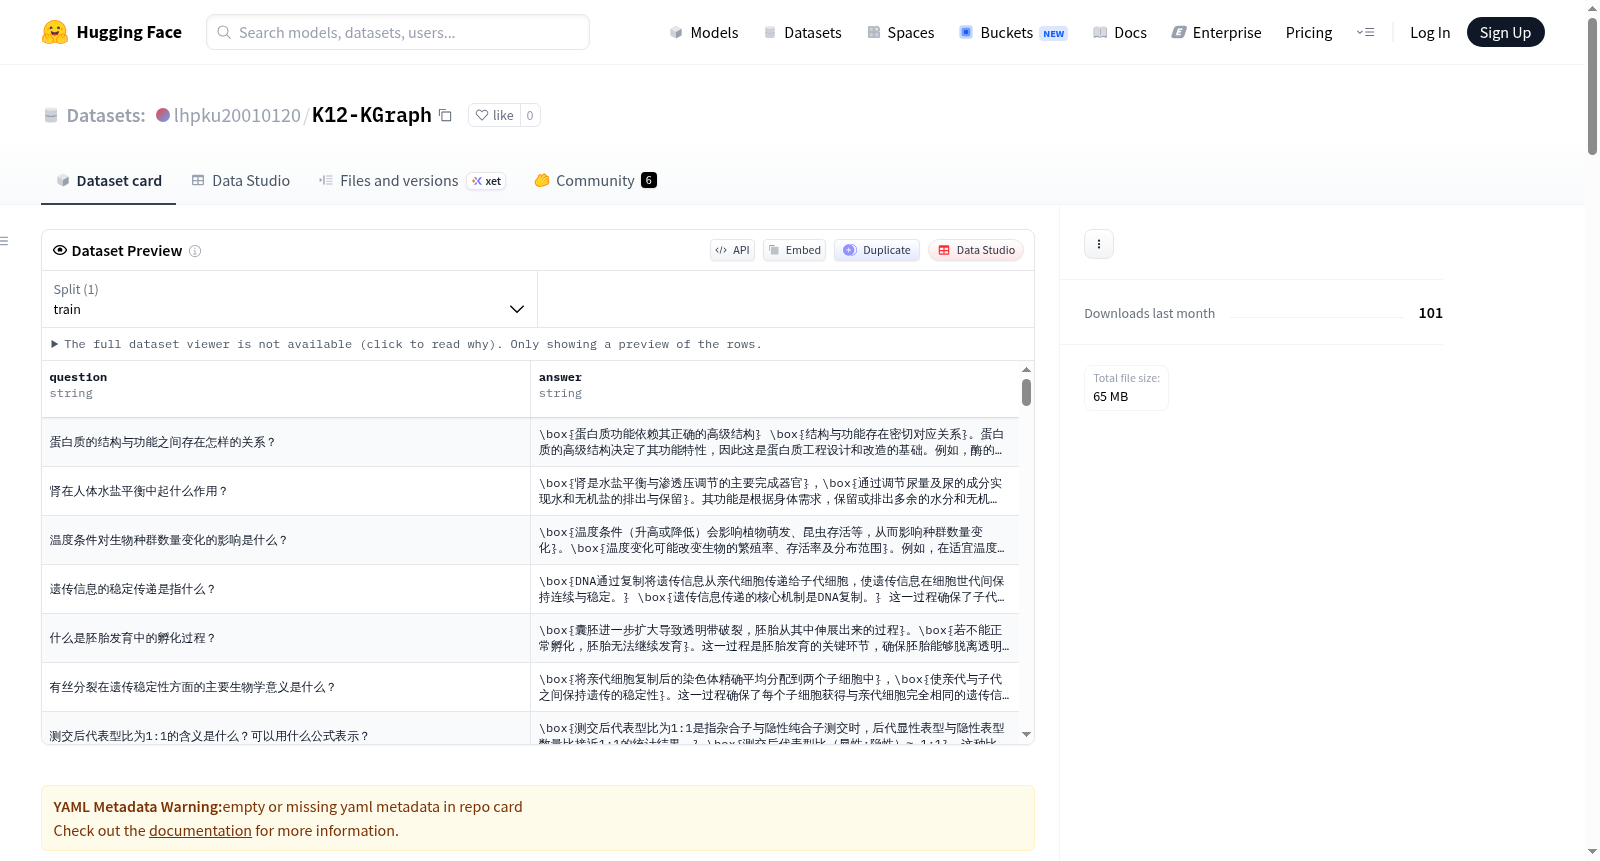Image resolution: width=1600 pixels, height=861 pixels.
Task: Click the Datasets breadcrumb icon
Action: pos(51,115)
